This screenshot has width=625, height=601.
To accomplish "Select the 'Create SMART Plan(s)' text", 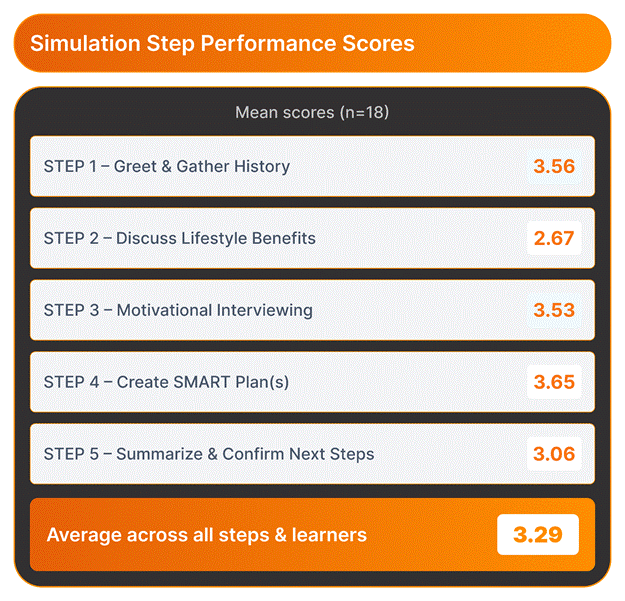I will click(x=203, y=382).
